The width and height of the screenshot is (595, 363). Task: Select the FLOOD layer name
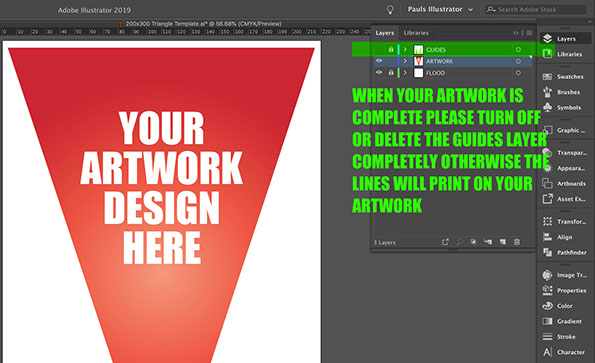[435, 73]
